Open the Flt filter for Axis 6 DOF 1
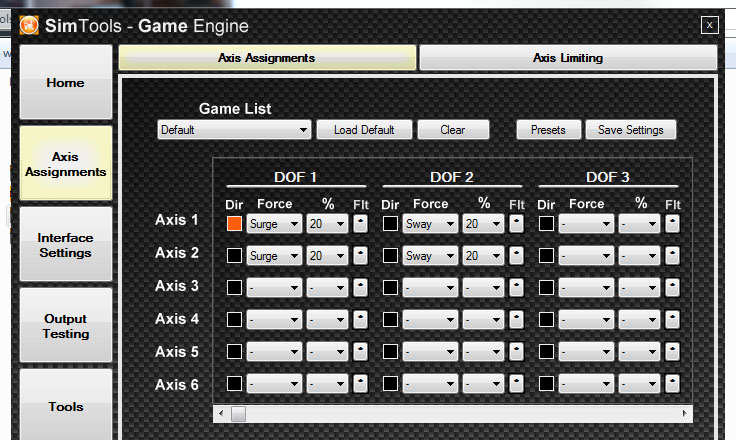736x440 pixels. [360, 384]
